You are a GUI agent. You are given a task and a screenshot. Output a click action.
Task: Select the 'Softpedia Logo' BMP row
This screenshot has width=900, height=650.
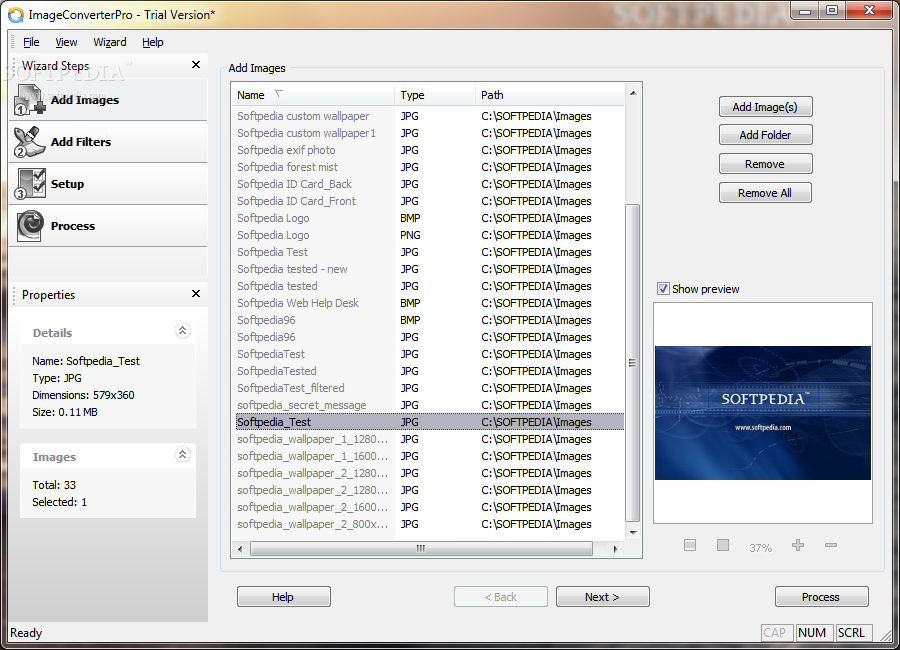point(428,218)
